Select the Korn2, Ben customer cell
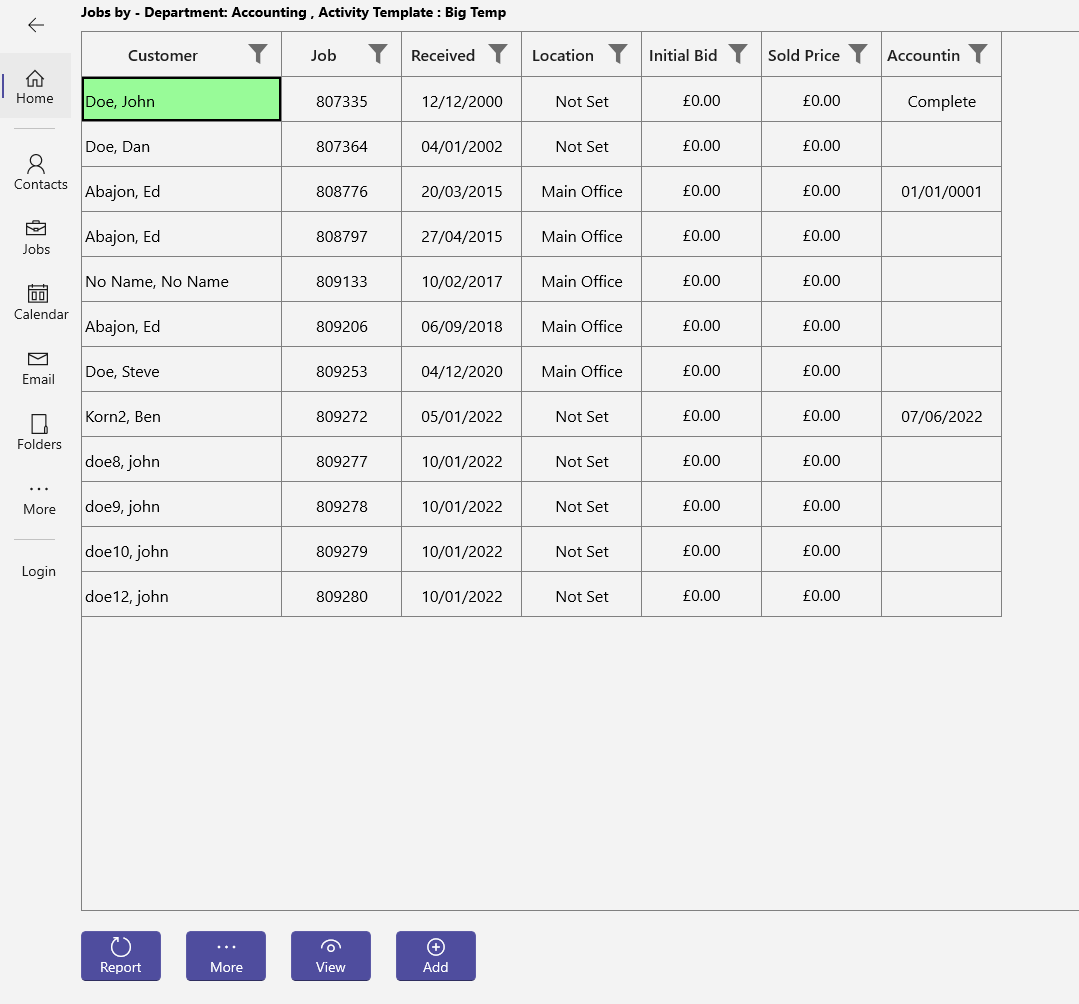 [182, 415]
